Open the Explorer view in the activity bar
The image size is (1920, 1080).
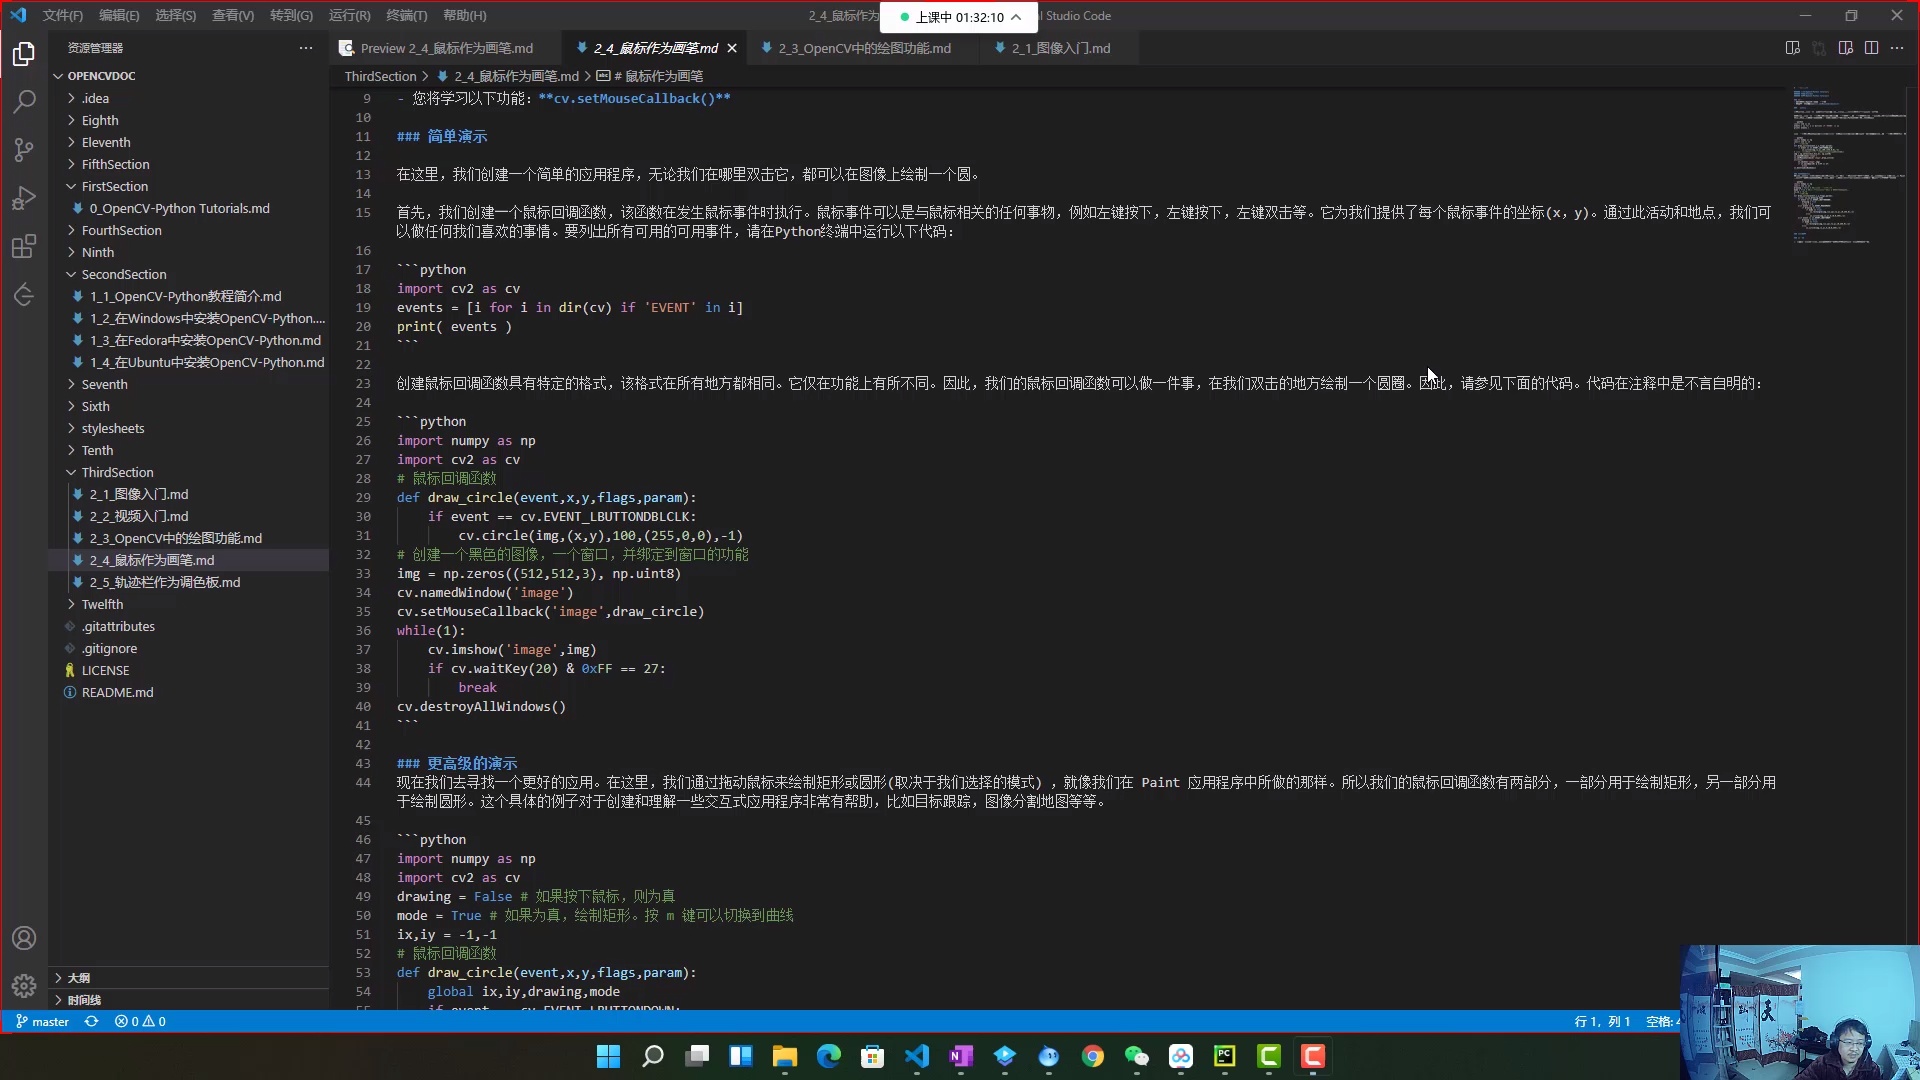[x=24, y=54]
